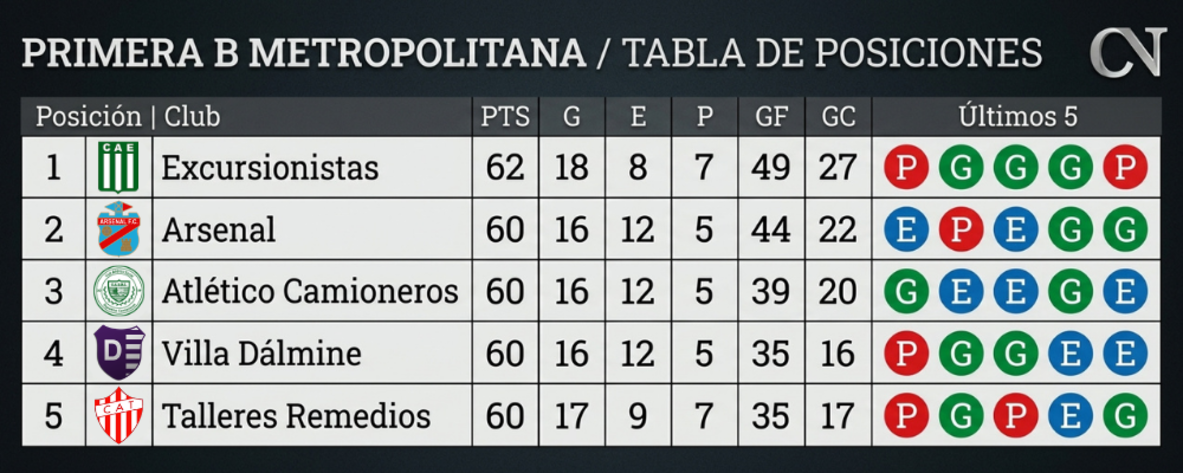Click Excursionistas 62 points value
1183x473 pixels.
505,168
